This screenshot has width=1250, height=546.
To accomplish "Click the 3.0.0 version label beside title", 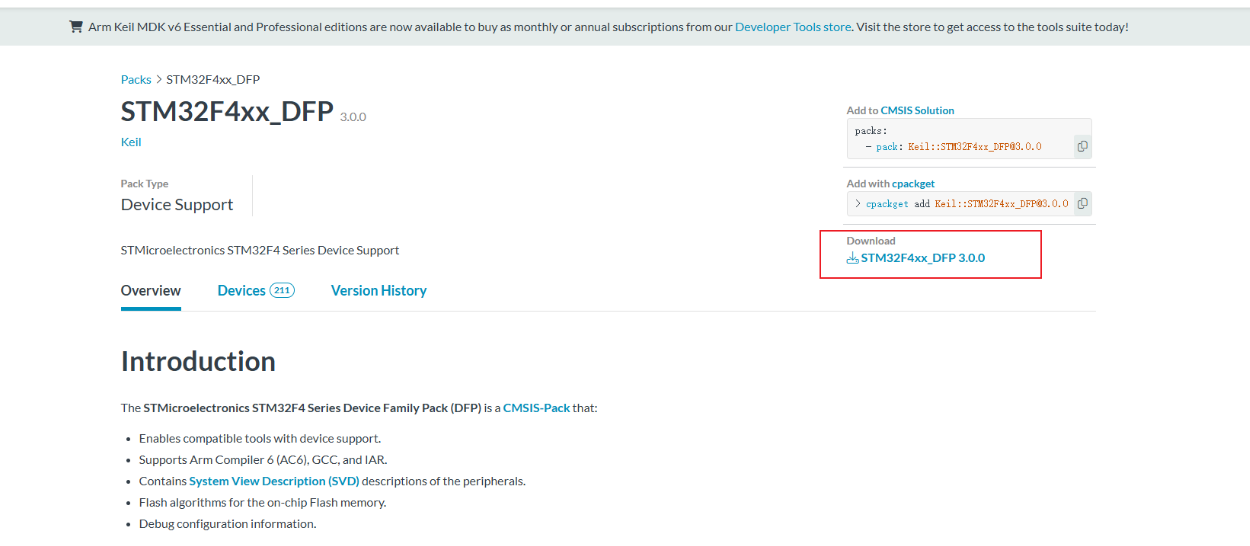I will pyautogui.click(x=353, y=117).
